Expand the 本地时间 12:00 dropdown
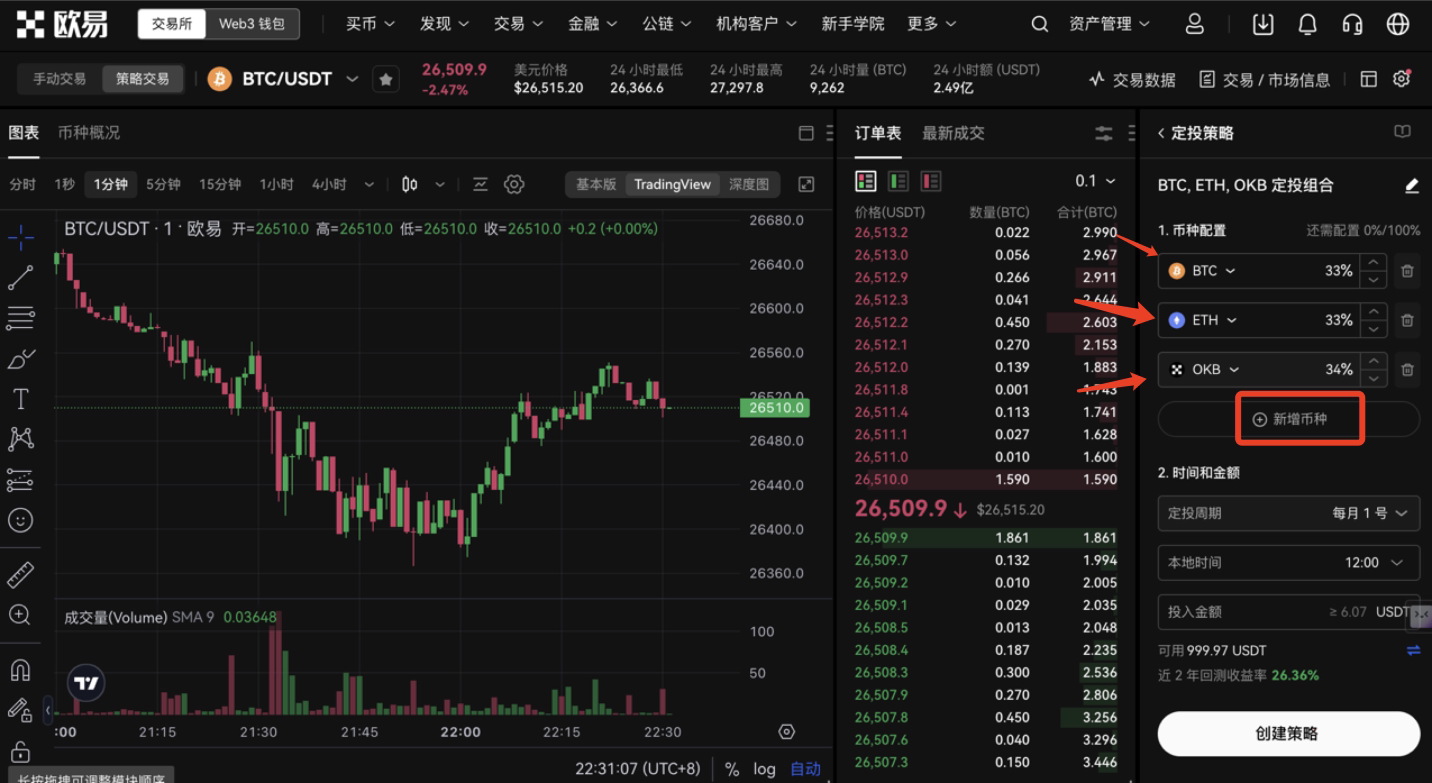Viewport: 1432px width, 783px height. pyautogui.click(x=1288, y=562)
